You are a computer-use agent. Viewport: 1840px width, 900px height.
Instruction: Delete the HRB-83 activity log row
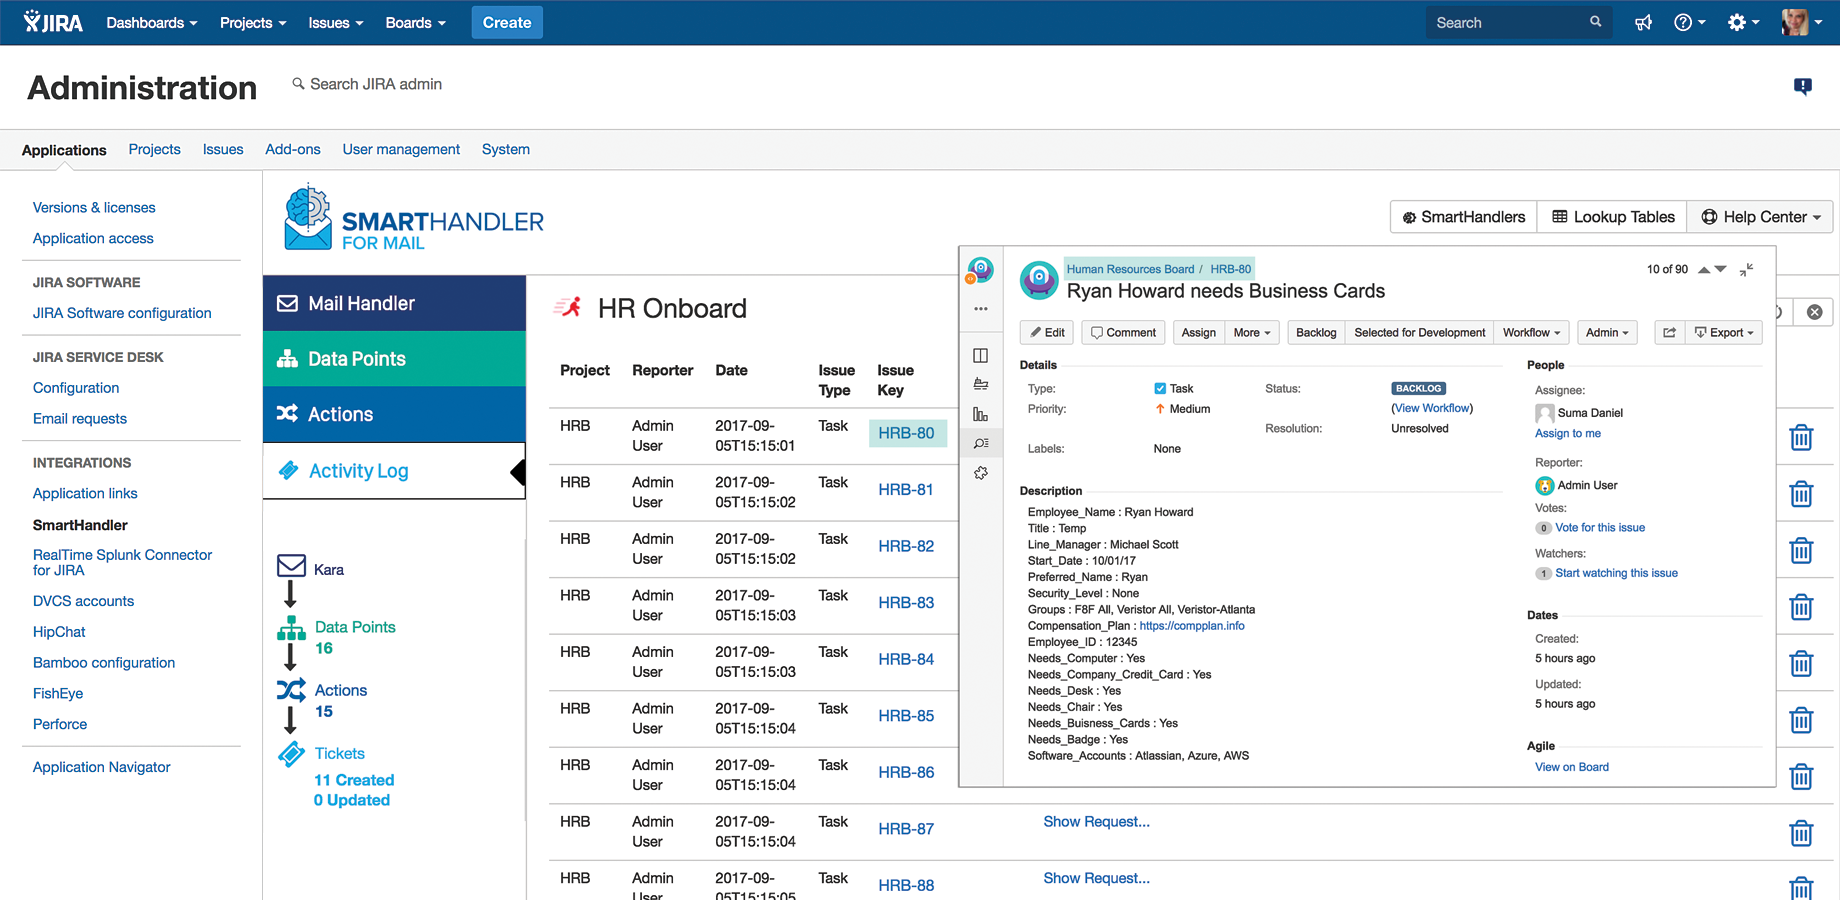[1801, 607]
